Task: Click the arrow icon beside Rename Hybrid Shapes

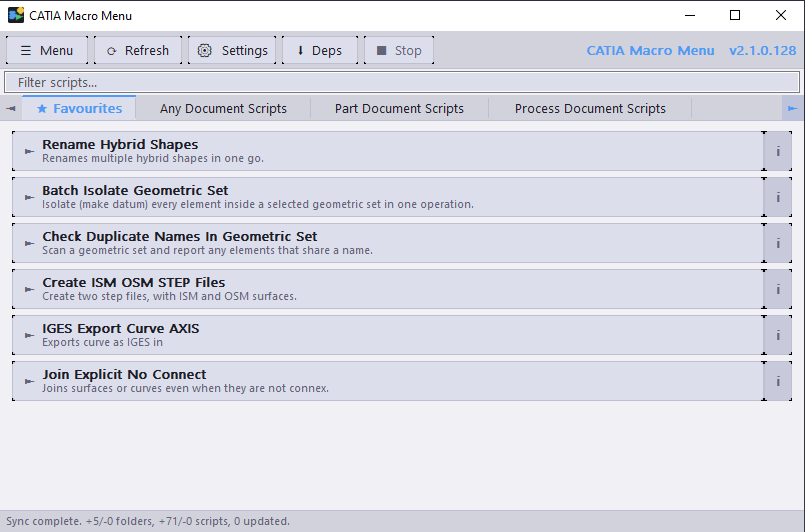Action: click(29, 151)
